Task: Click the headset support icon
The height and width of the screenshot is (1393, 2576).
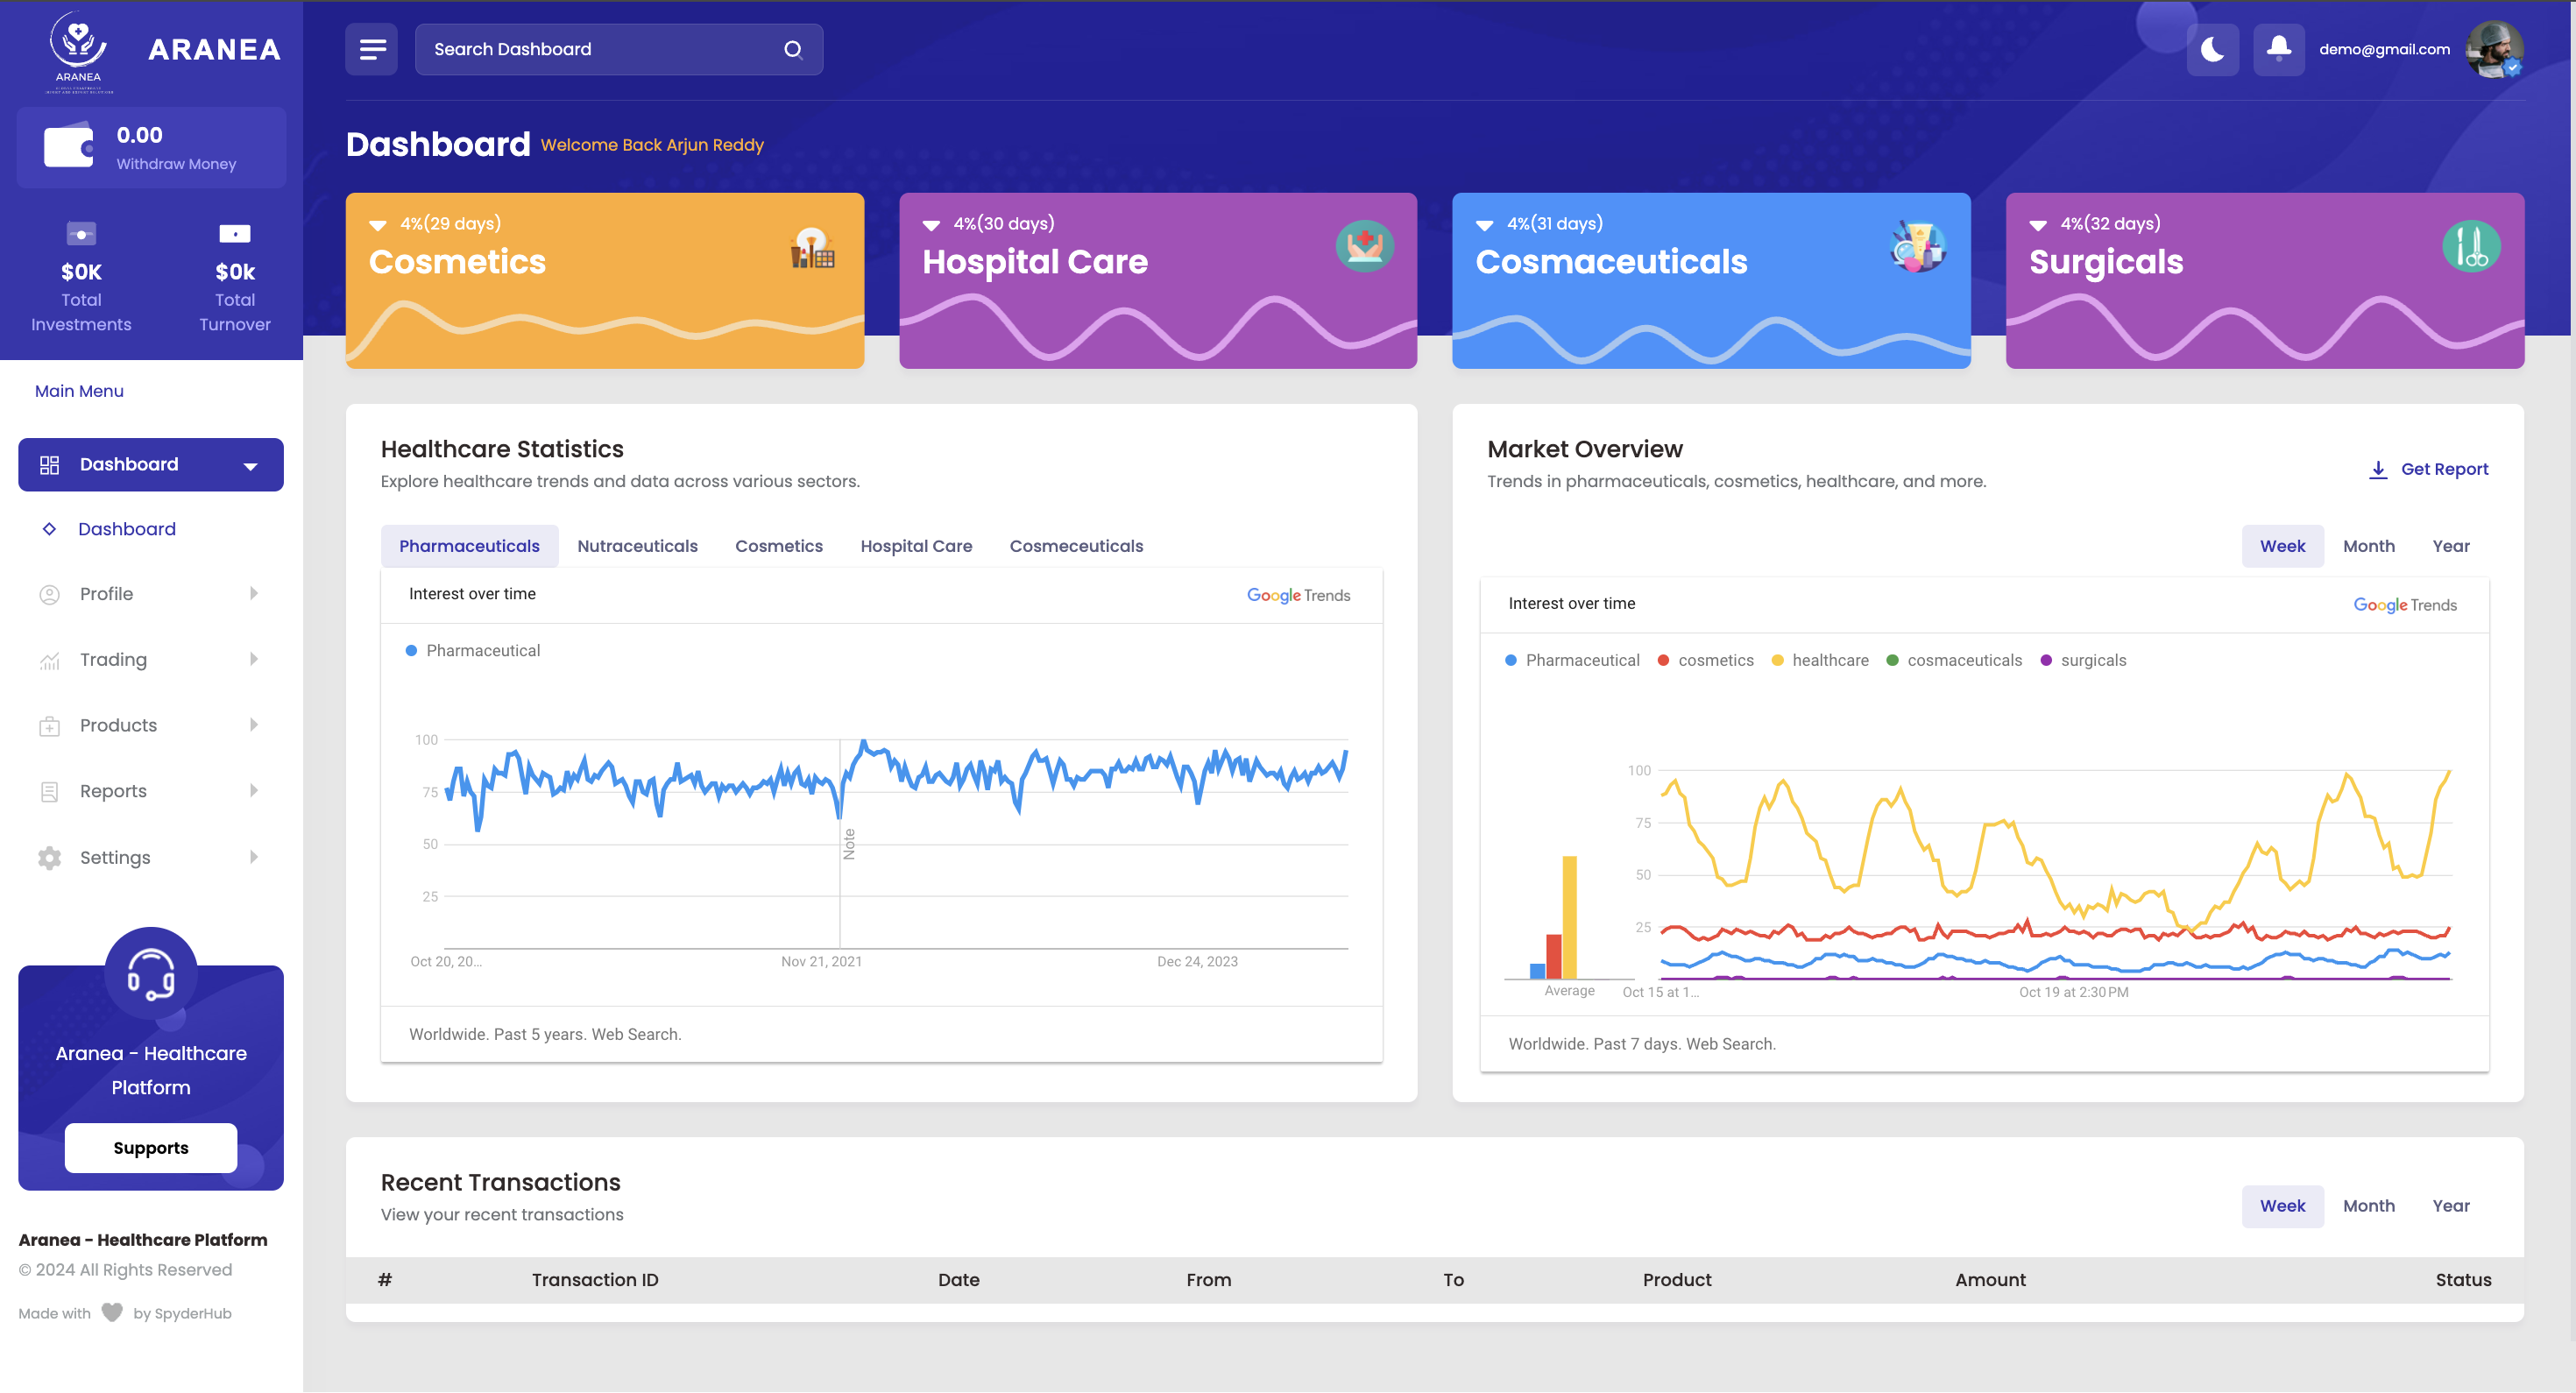Action: pos(151,974)
